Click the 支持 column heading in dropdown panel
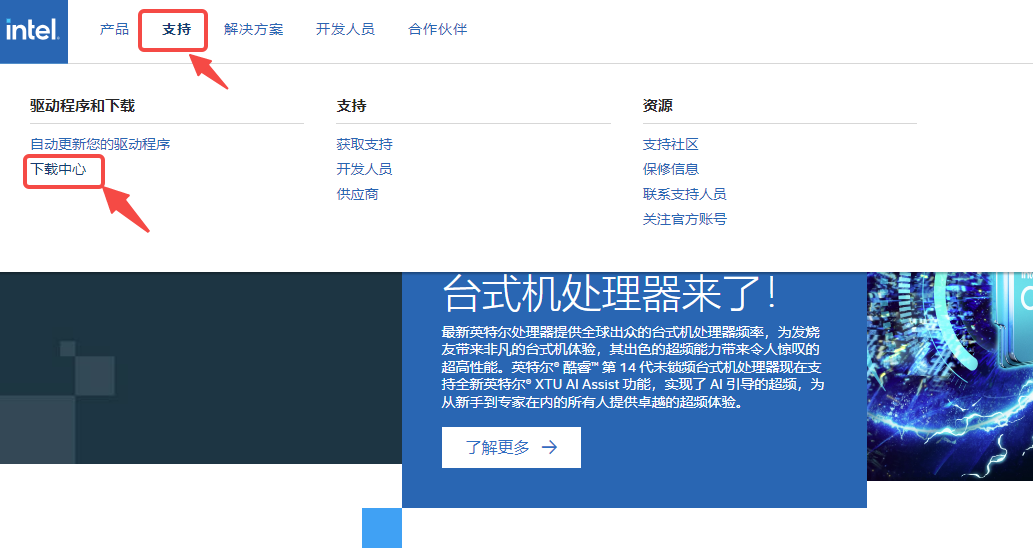 tap(351, 106)
